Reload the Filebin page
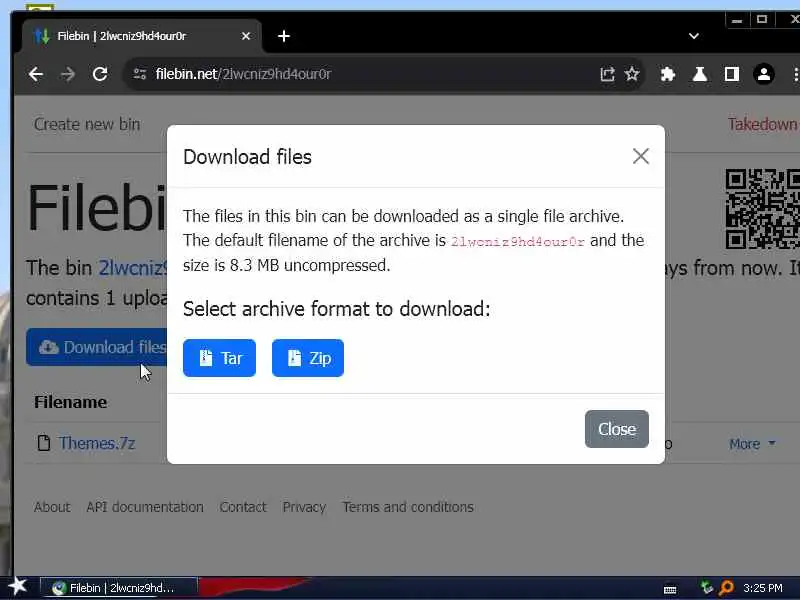800x600 pixels. 100,74
